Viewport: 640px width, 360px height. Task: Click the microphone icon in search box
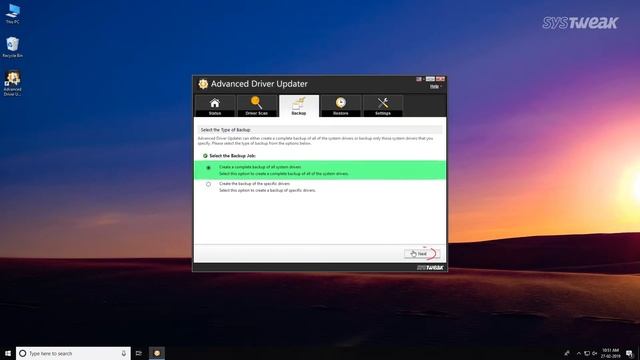124,353
